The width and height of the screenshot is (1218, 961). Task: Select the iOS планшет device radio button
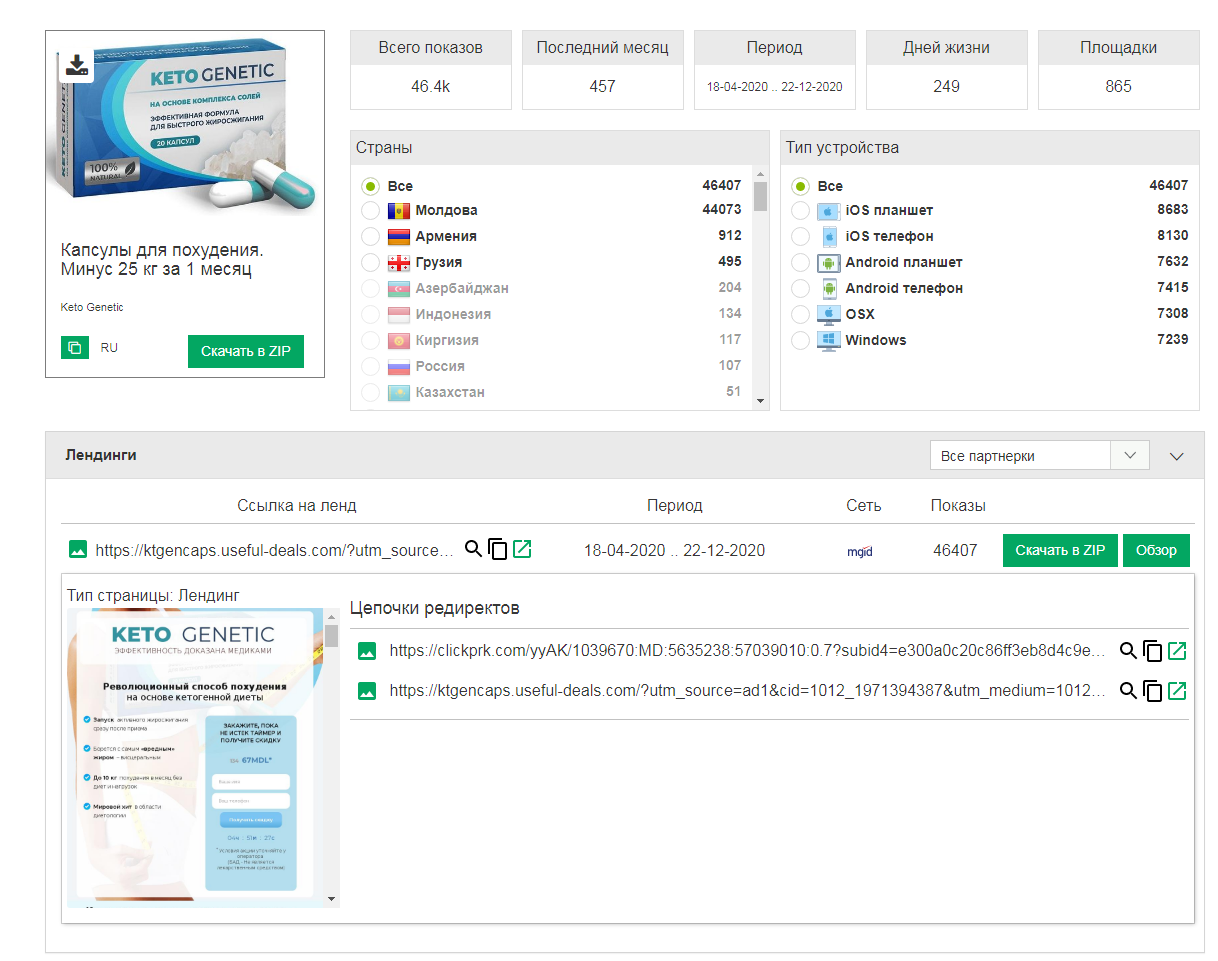pyautogui.click(x=800, y=211)
